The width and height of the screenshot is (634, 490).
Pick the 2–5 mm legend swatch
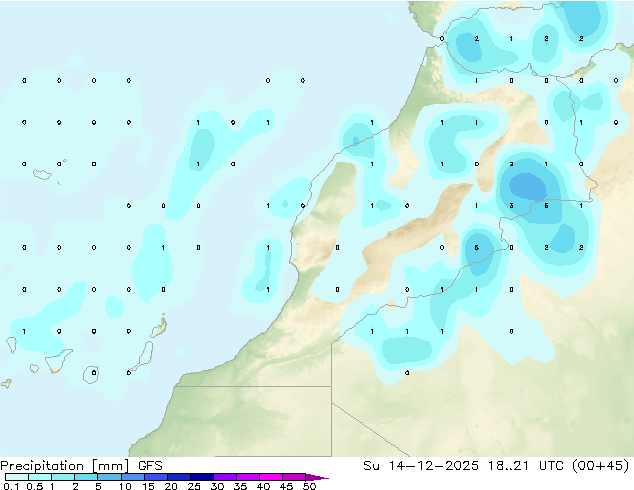[86, 477]
